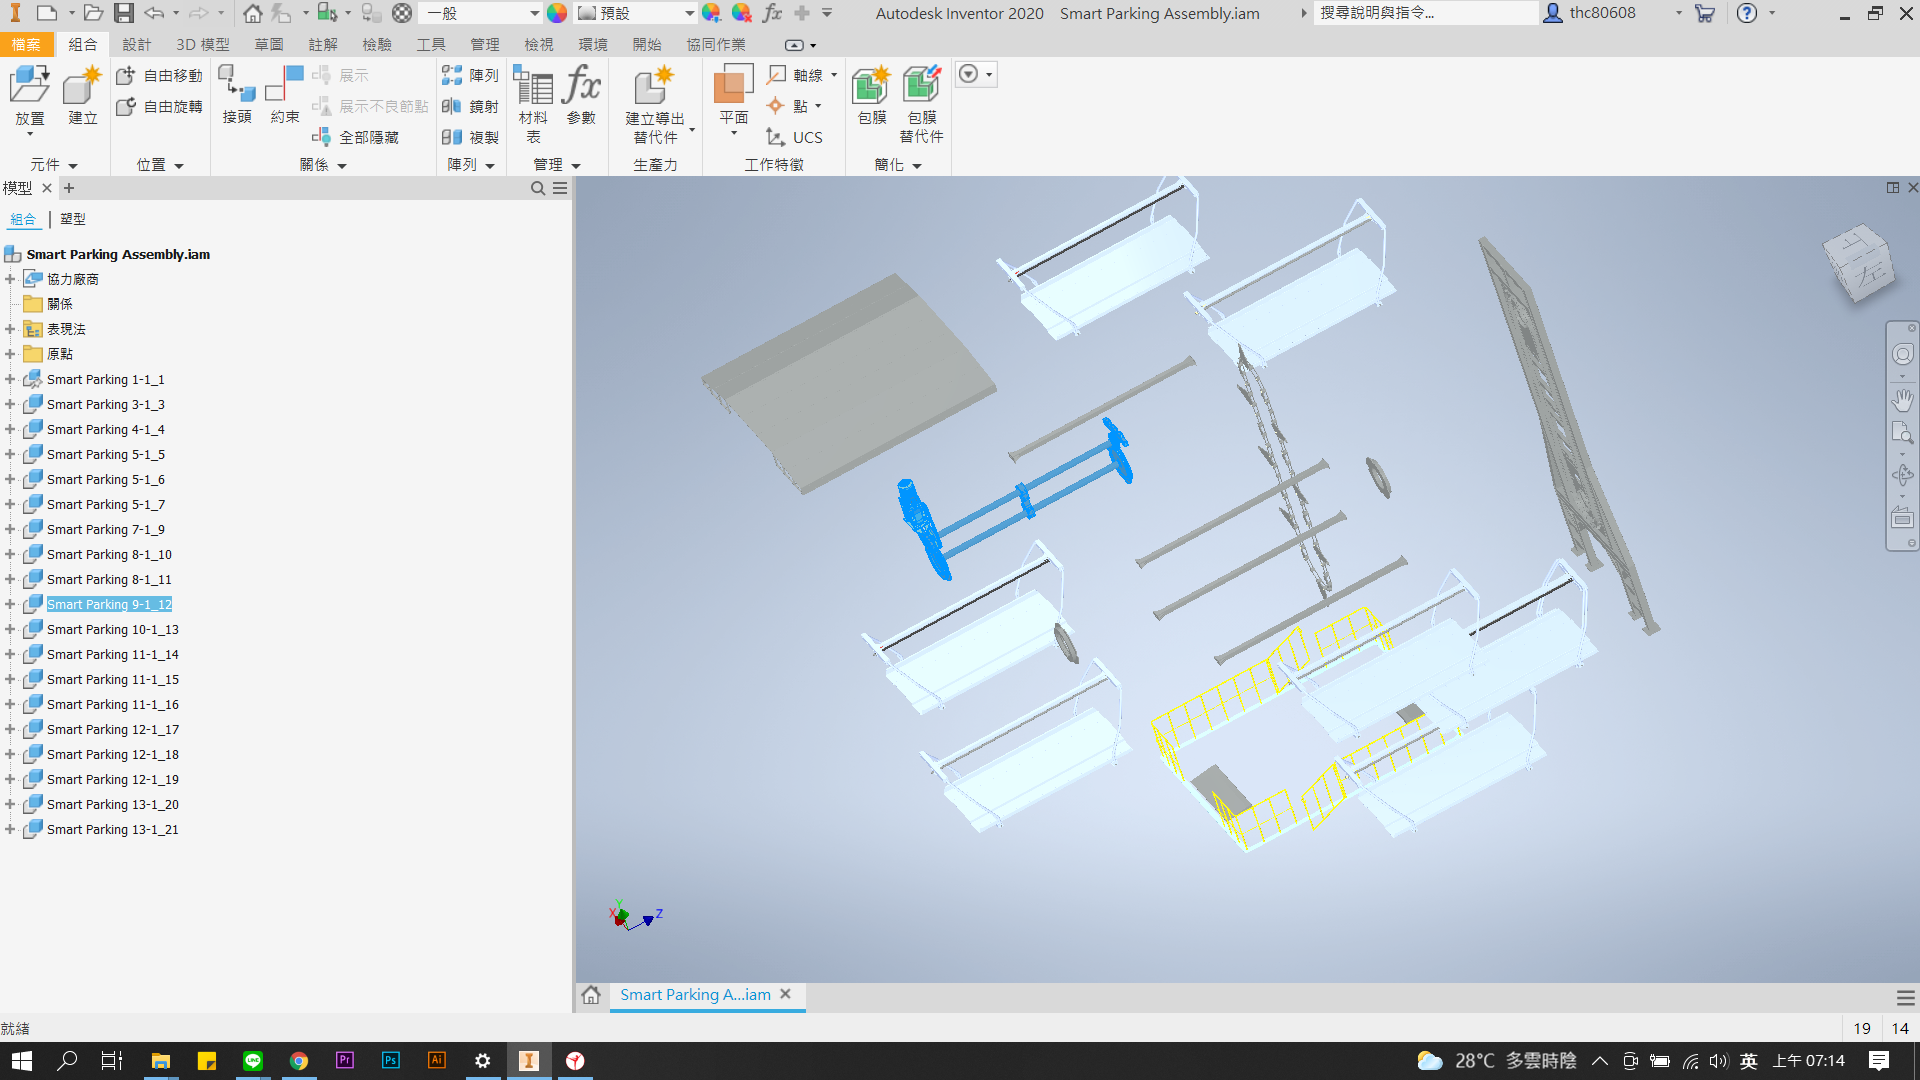Click the Pan hand navigation icon
This screenshot has height=1080, width=1920.
point(1902,400)
